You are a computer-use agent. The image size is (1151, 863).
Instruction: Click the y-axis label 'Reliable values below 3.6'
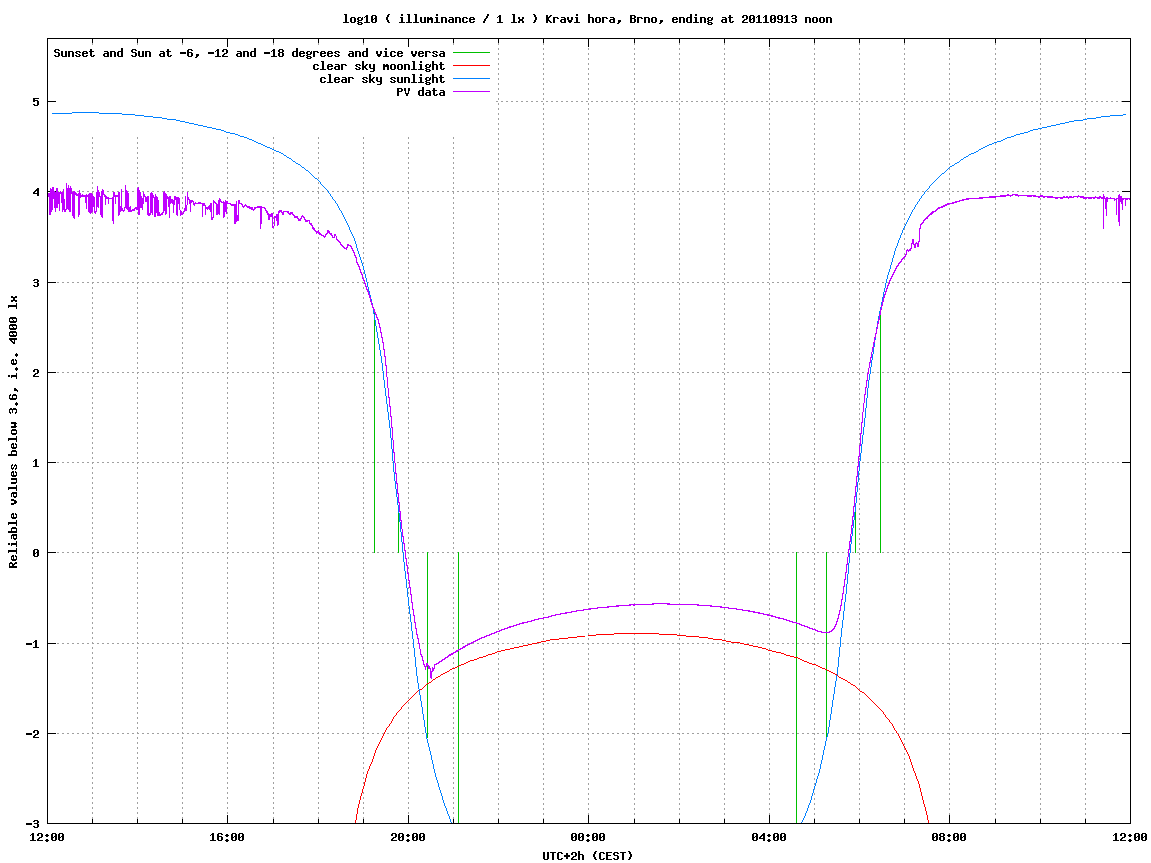click(13, 432)
